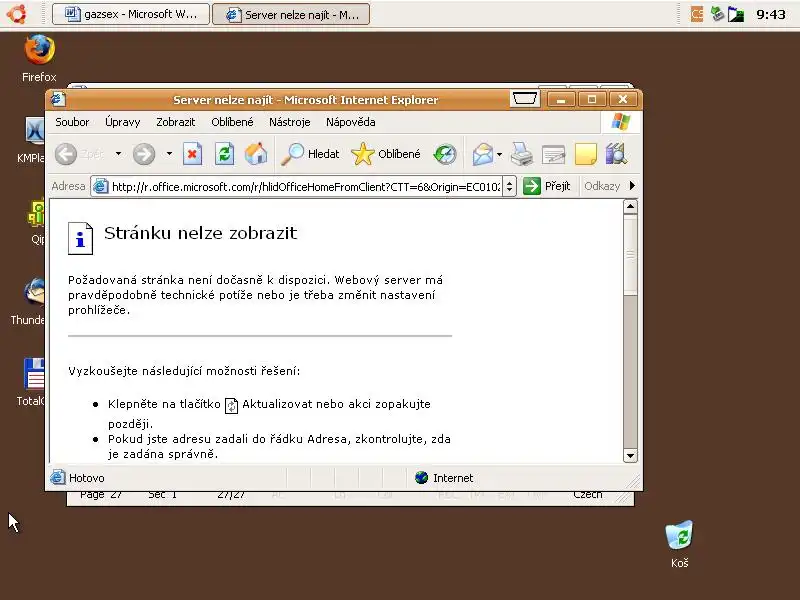Viewport: 800px width, 600px height.
Task: Open the KMPlayer desktop icon
Action: (x=35, y=131)
